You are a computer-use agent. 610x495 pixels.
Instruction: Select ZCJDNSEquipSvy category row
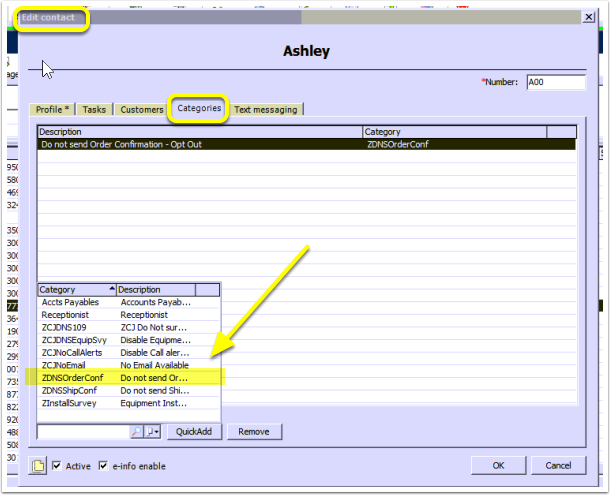pos(129,340)
